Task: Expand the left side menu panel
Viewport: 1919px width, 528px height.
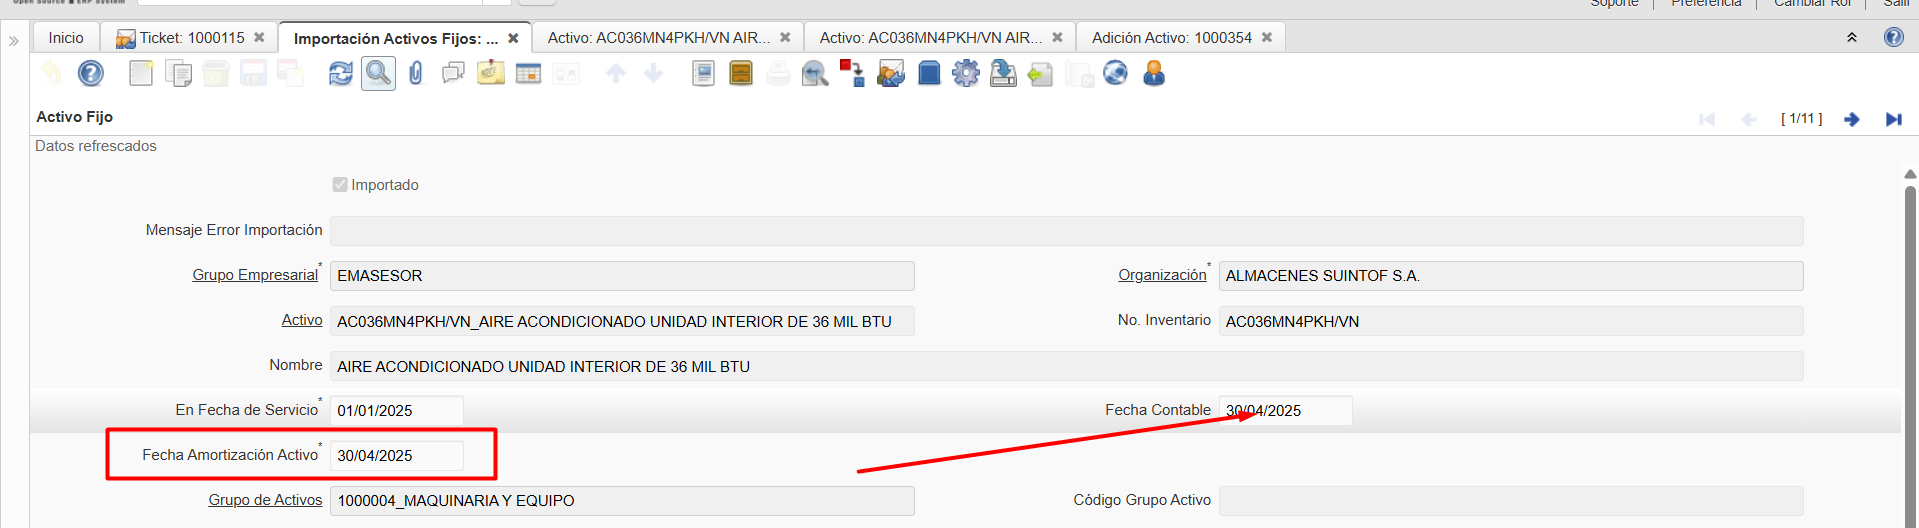Action: coord(14,41)
